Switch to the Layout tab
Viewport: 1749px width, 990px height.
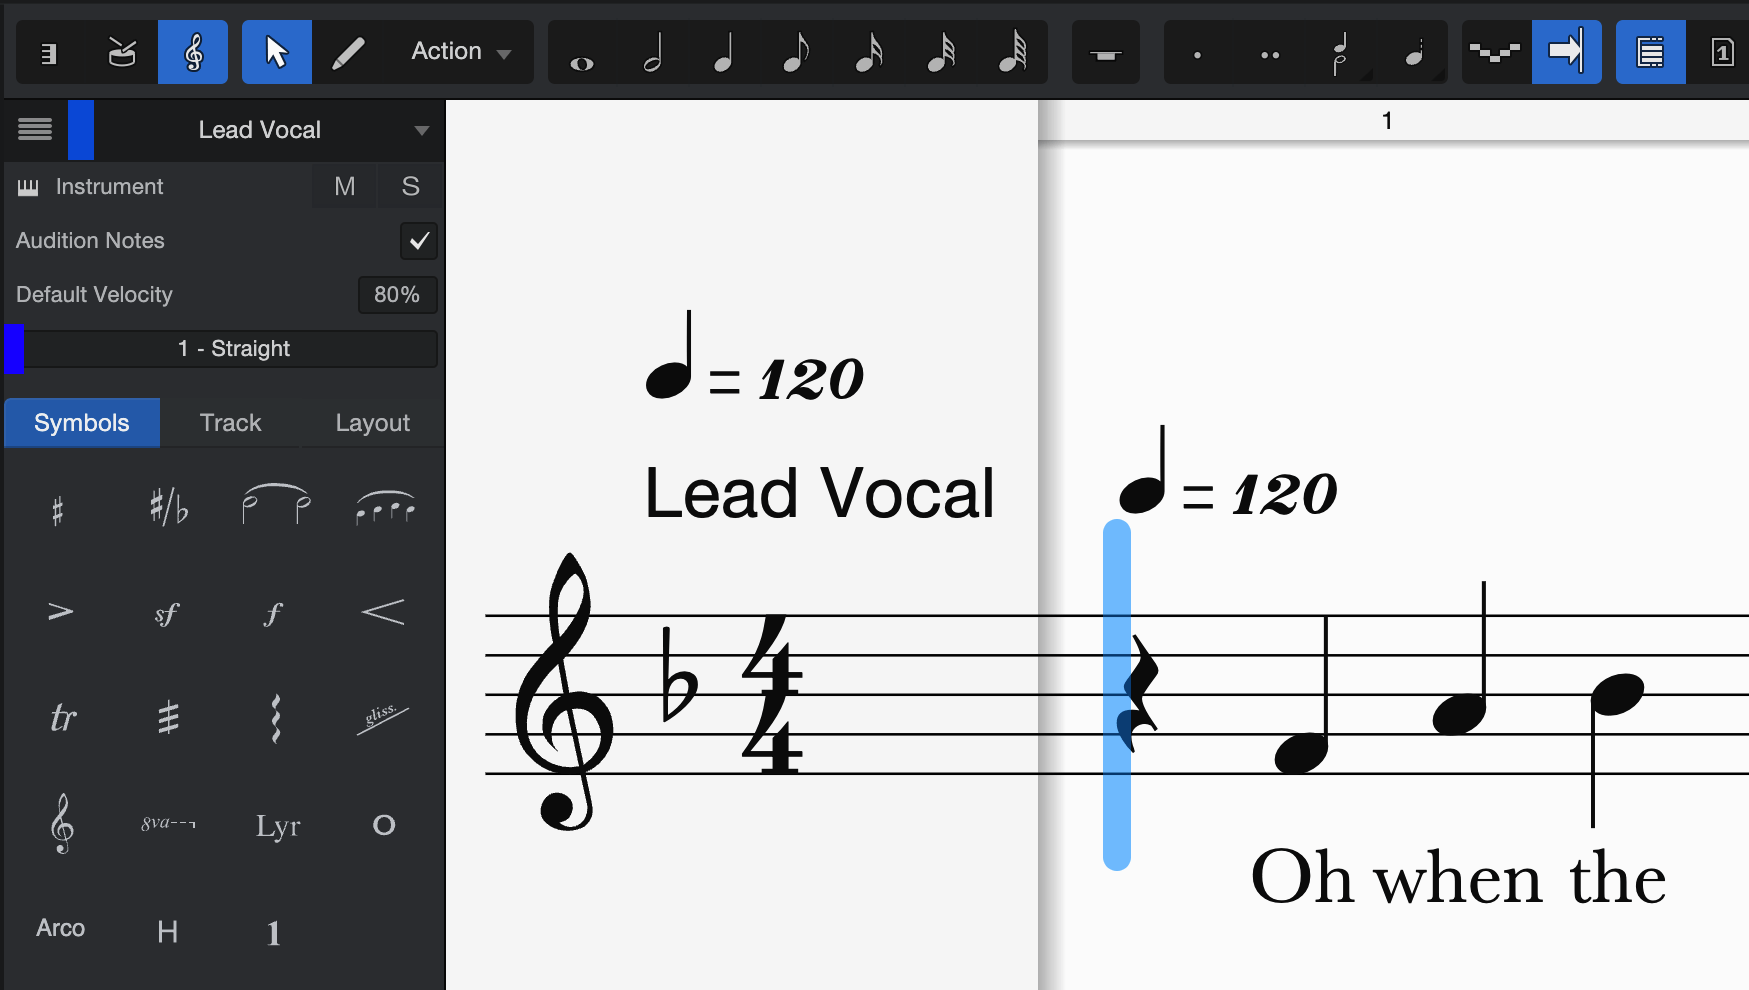(372, 423)
